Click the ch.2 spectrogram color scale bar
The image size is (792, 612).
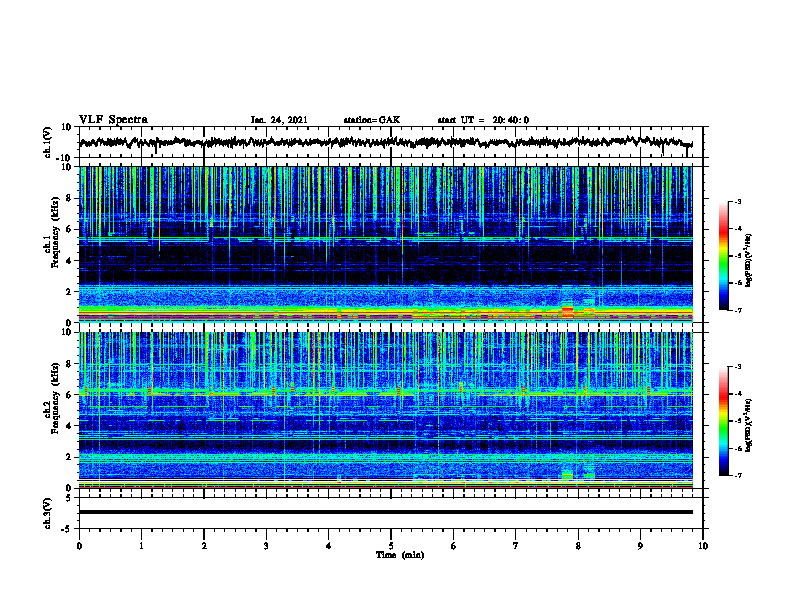coord(724,421)
